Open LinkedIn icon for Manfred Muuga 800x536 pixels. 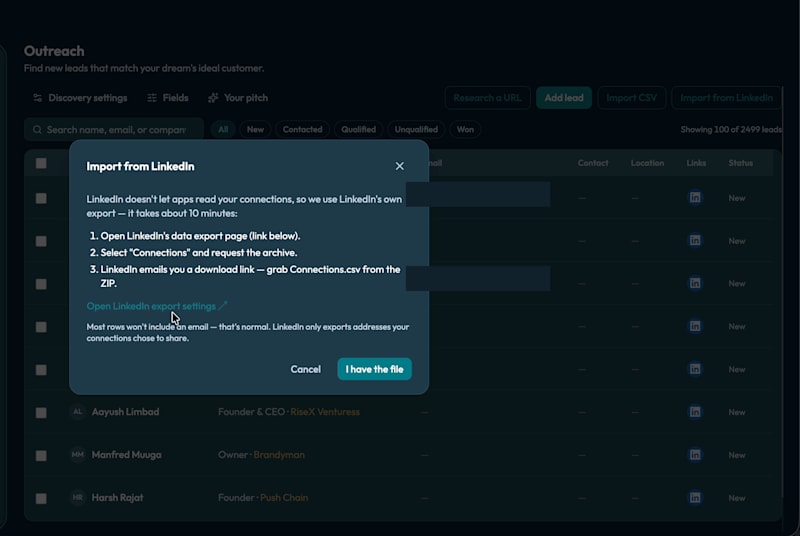click(695, 455)
